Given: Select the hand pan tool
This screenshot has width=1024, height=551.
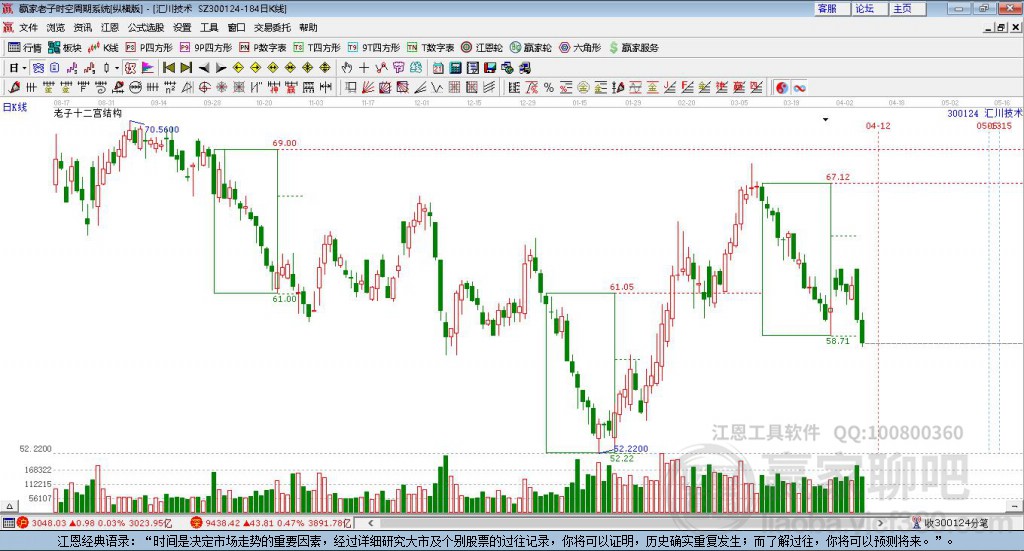Looking at the screenshot, I should tap(347, 68).
